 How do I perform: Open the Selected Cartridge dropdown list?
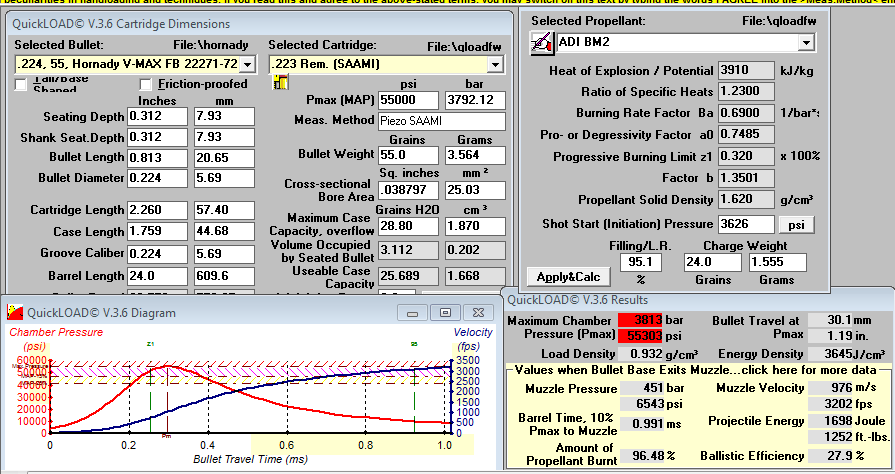point(495,65)
